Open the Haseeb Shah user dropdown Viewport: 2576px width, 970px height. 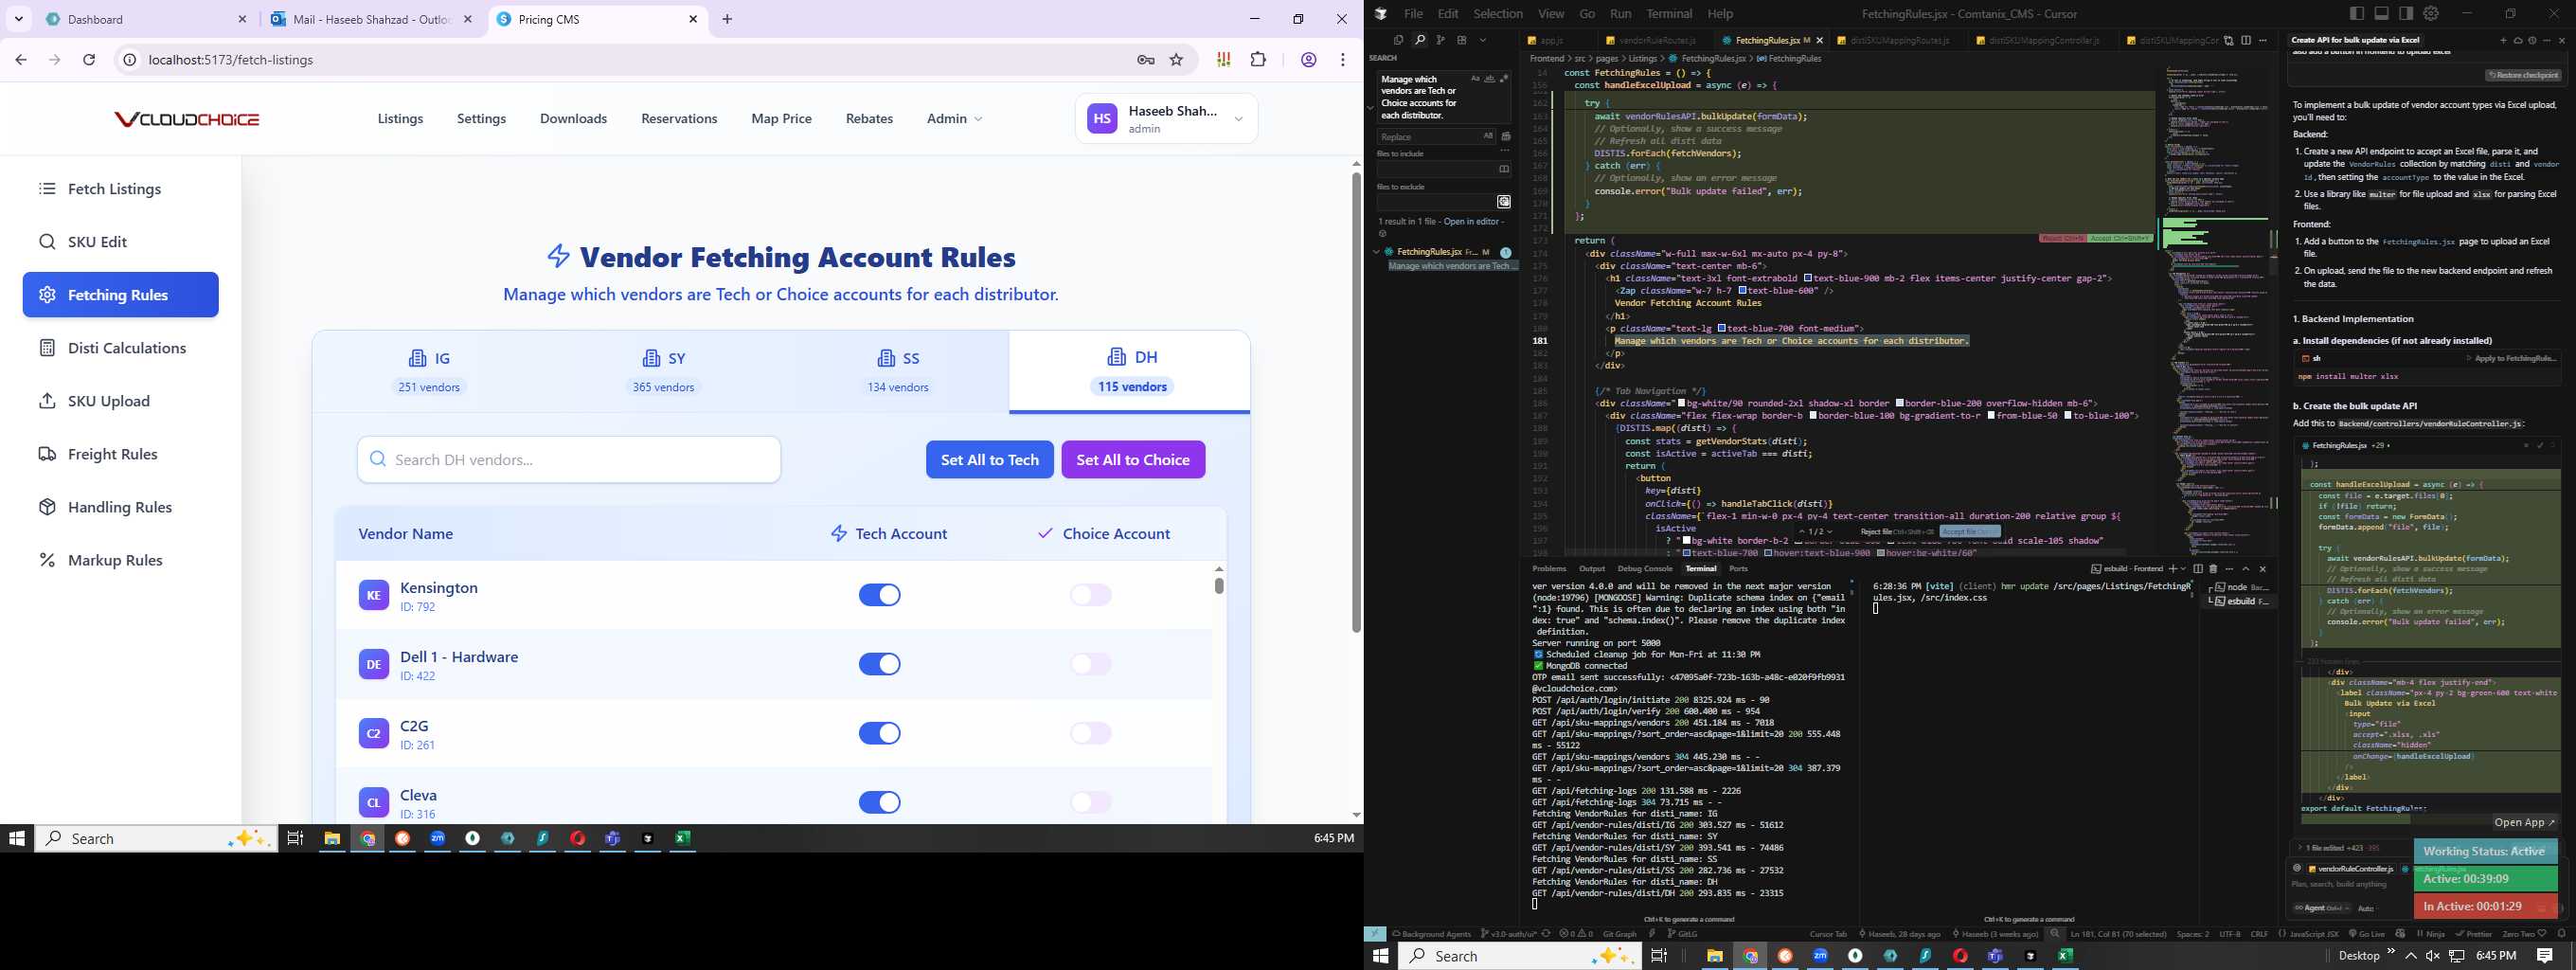[1167, 119]
